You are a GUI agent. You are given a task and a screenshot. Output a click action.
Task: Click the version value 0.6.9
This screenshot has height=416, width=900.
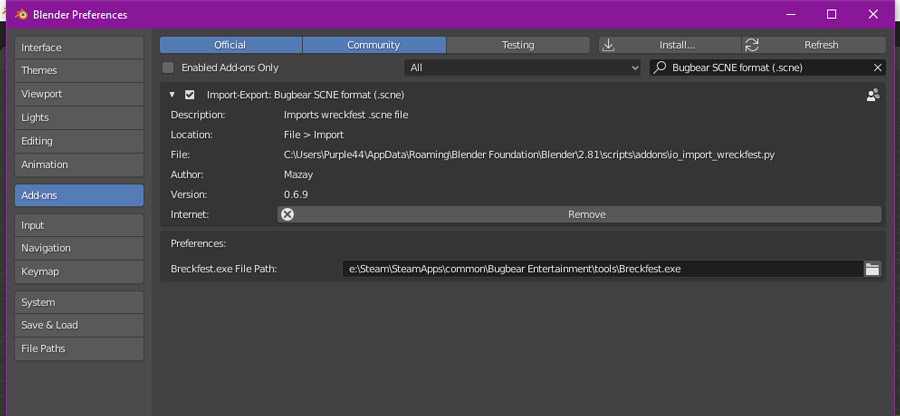(x=296, y=195)
